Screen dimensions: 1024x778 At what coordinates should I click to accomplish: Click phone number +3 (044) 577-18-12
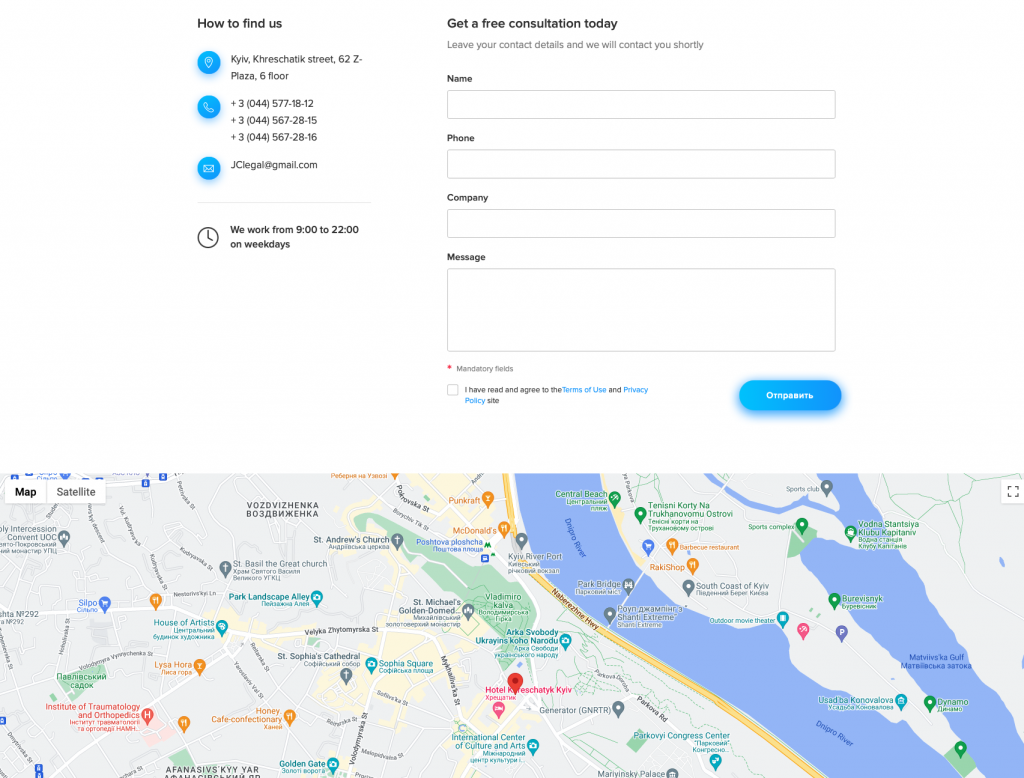(x=272, y=104)
